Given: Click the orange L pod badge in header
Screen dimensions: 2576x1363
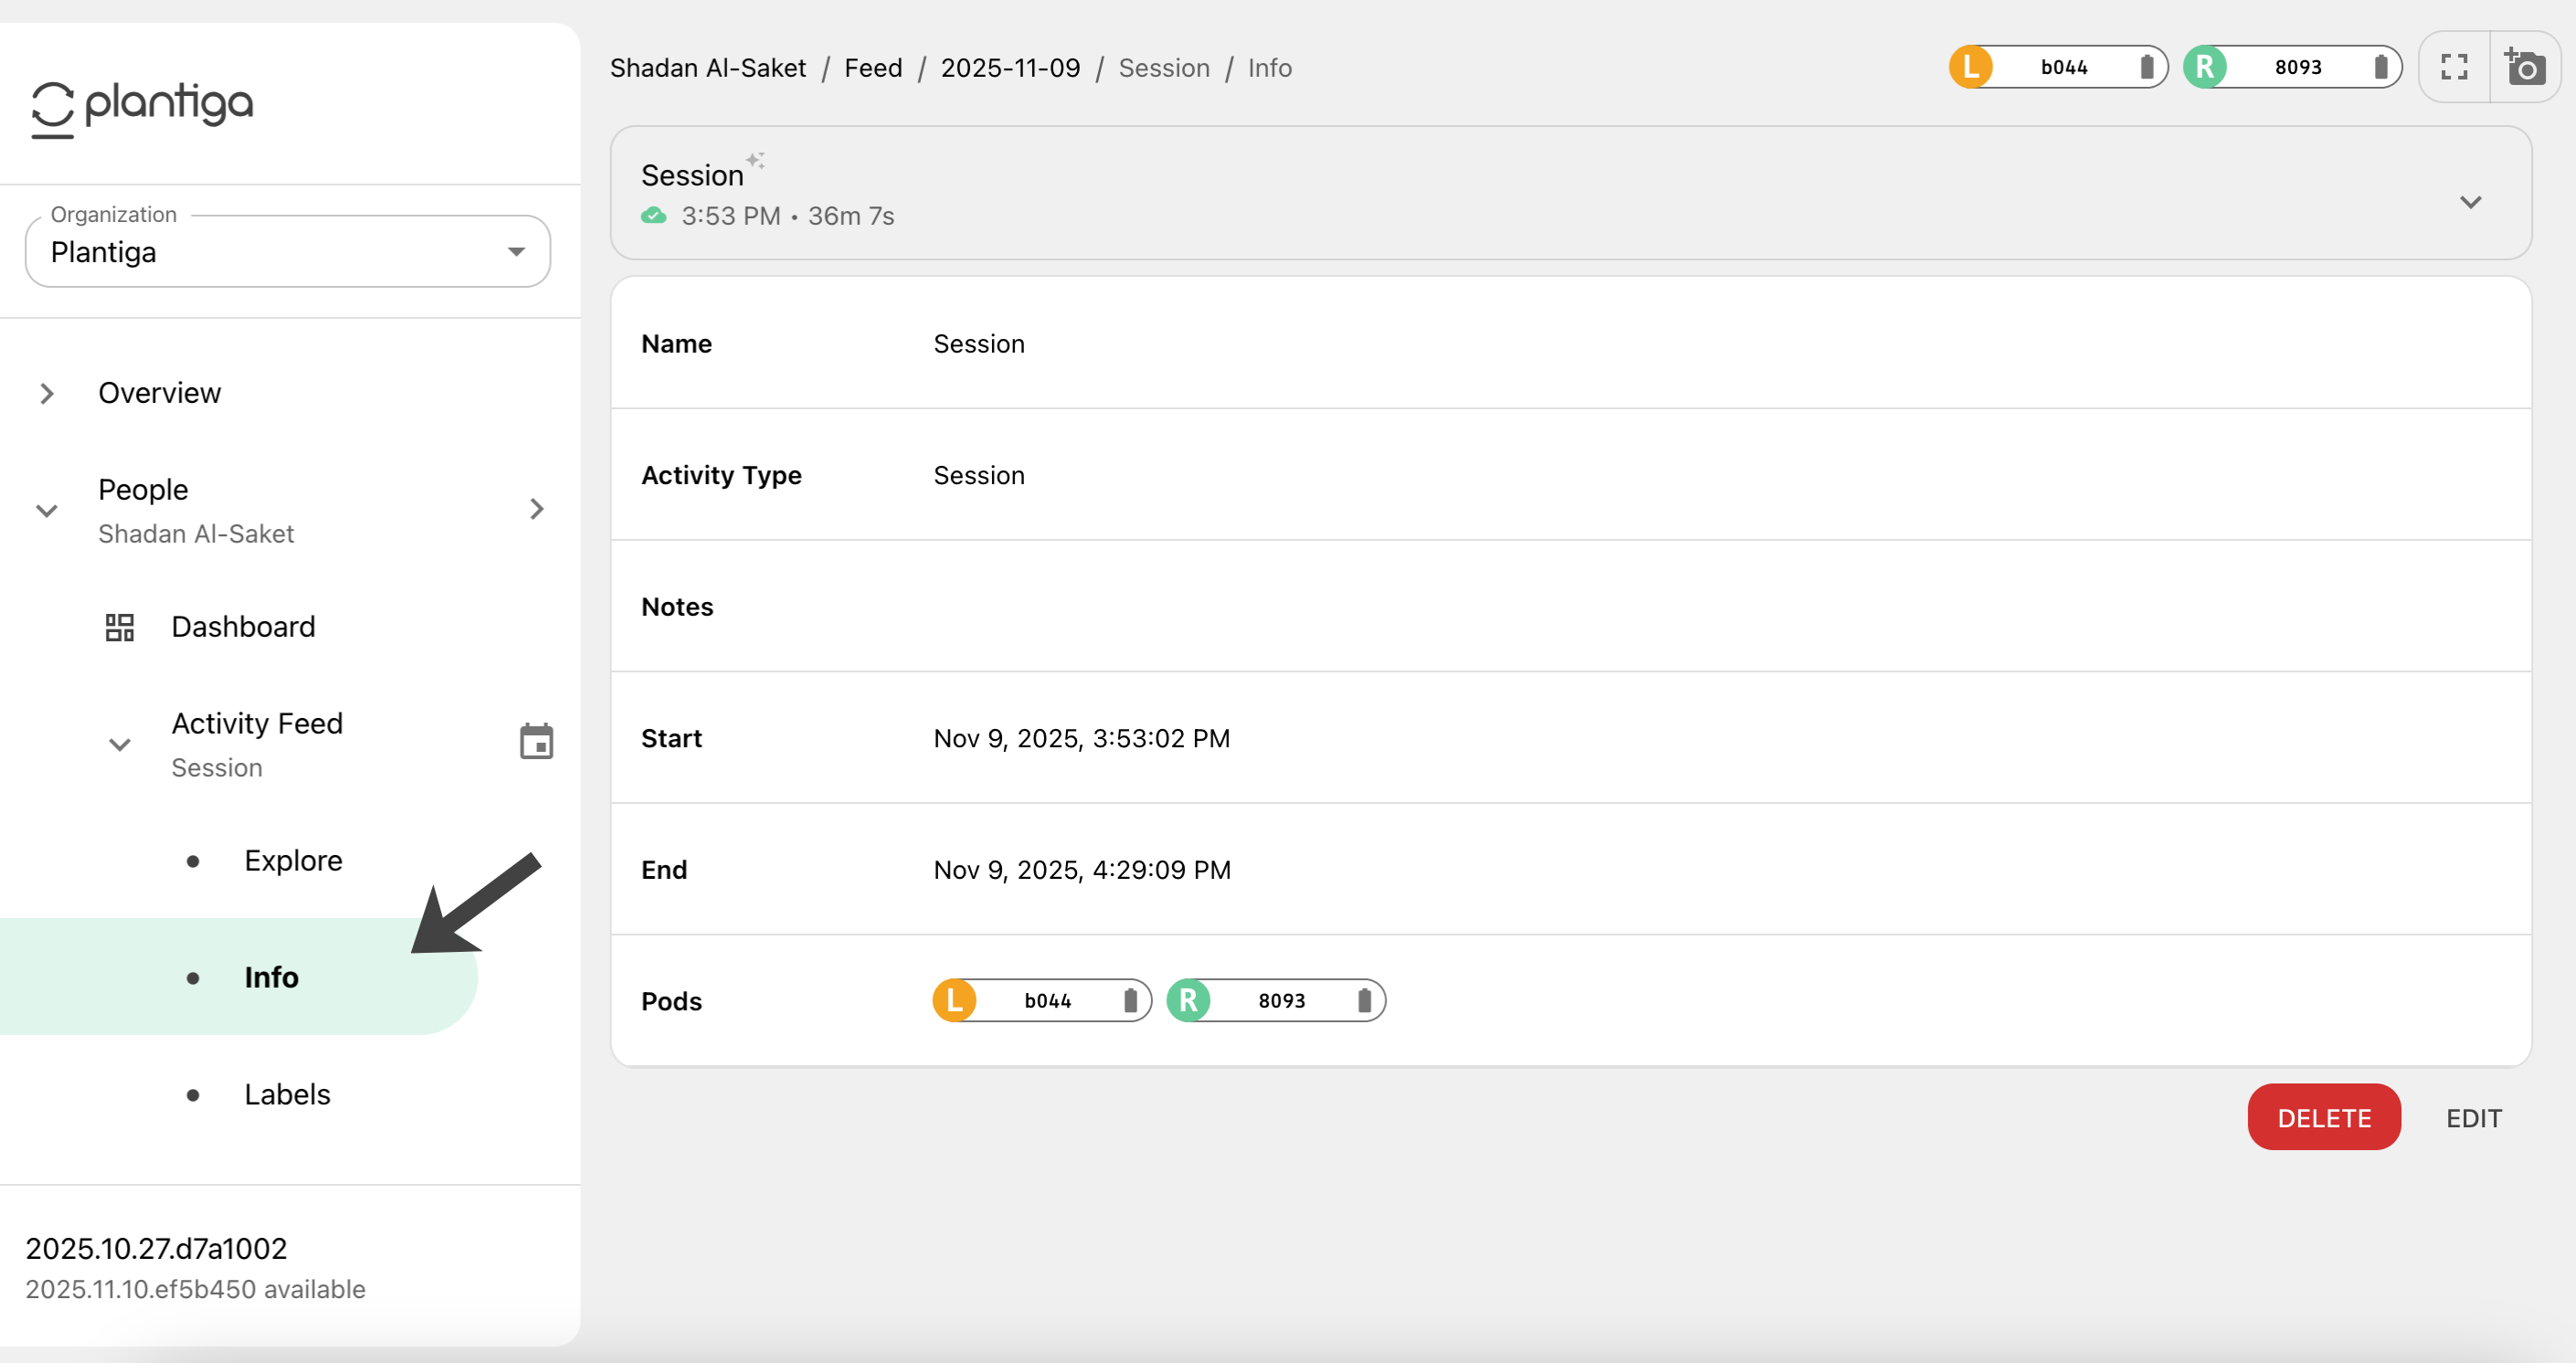Looking at the screenshot, I should click(x=1971, y=67).
